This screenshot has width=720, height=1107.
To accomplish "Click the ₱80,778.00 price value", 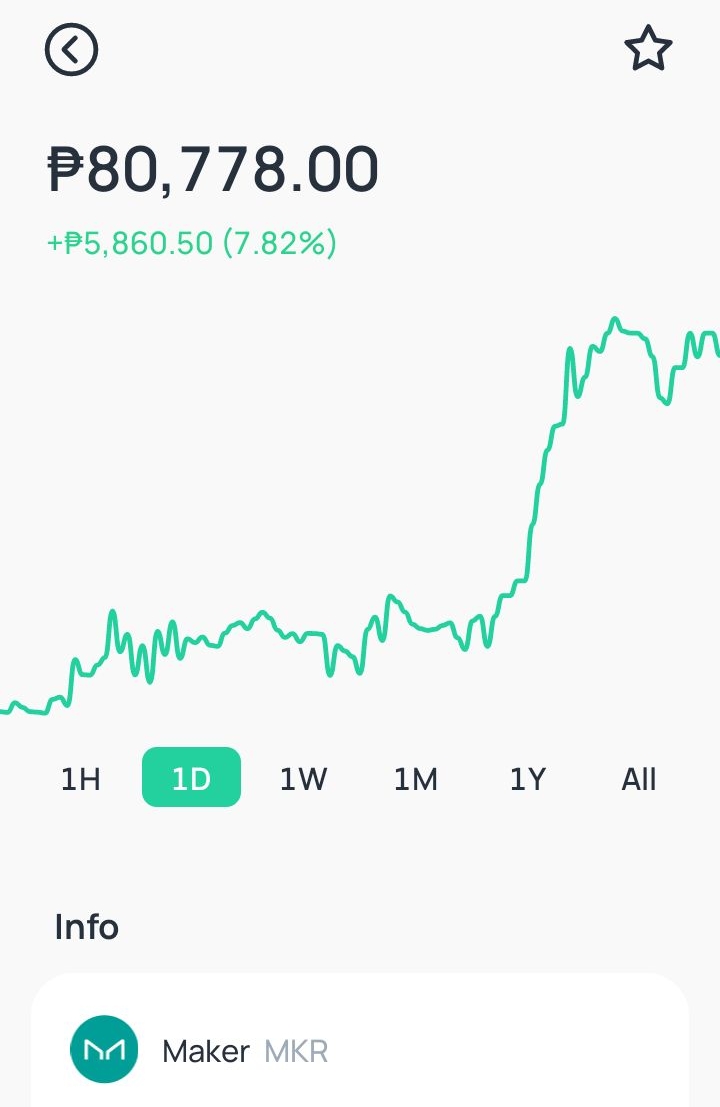I will pos(212,169).
